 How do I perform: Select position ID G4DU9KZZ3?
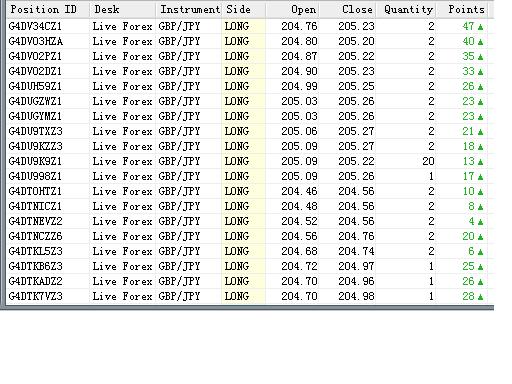pyautogui.click(x=35, y=146)
